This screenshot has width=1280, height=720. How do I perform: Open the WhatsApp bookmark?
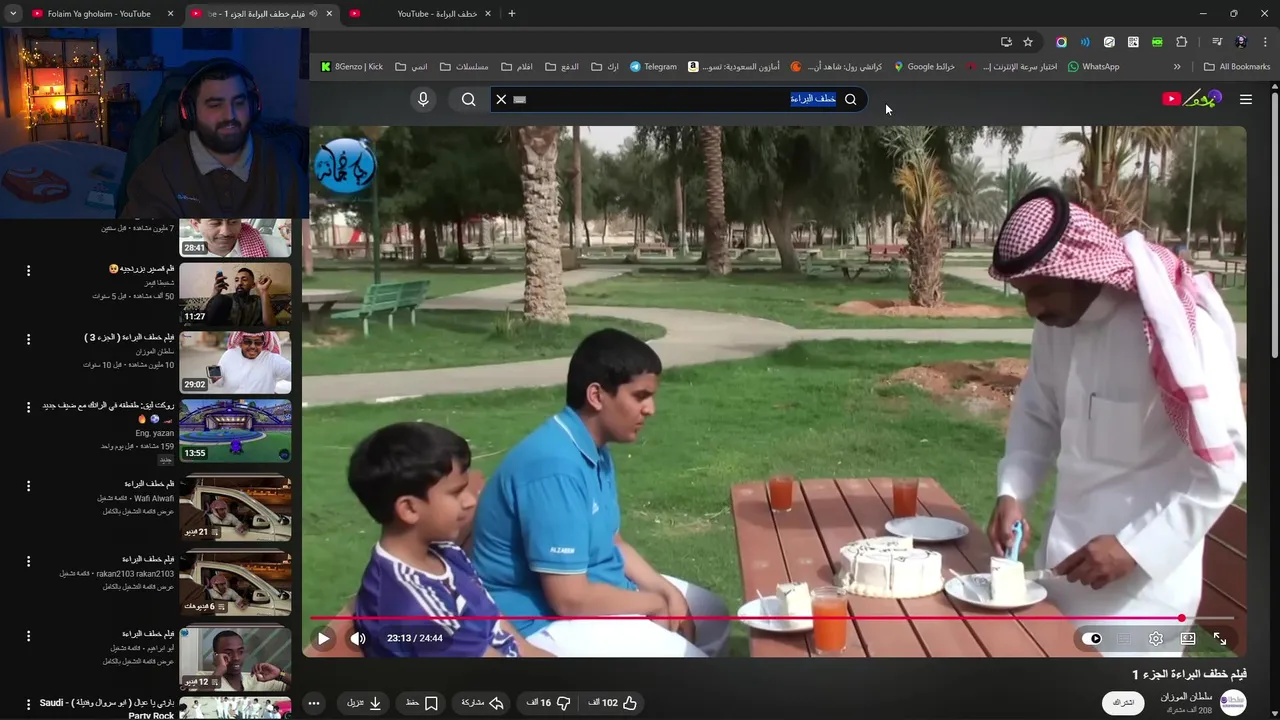(x=1093, y=67)
